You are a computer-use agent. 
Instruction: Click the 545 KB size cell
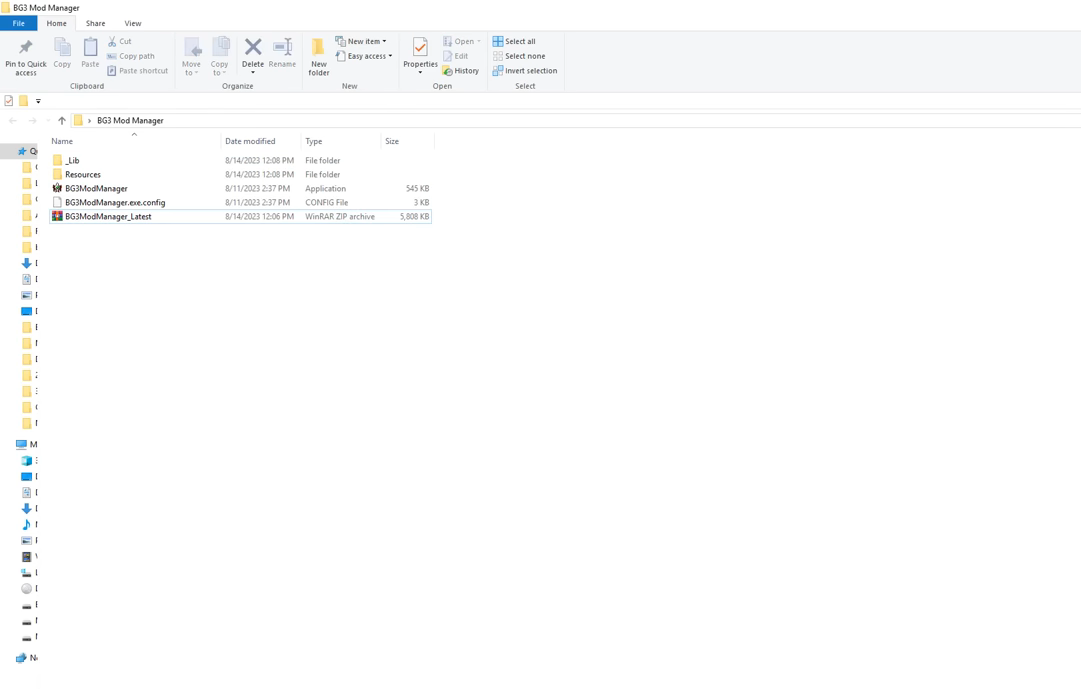pos(418,188)
